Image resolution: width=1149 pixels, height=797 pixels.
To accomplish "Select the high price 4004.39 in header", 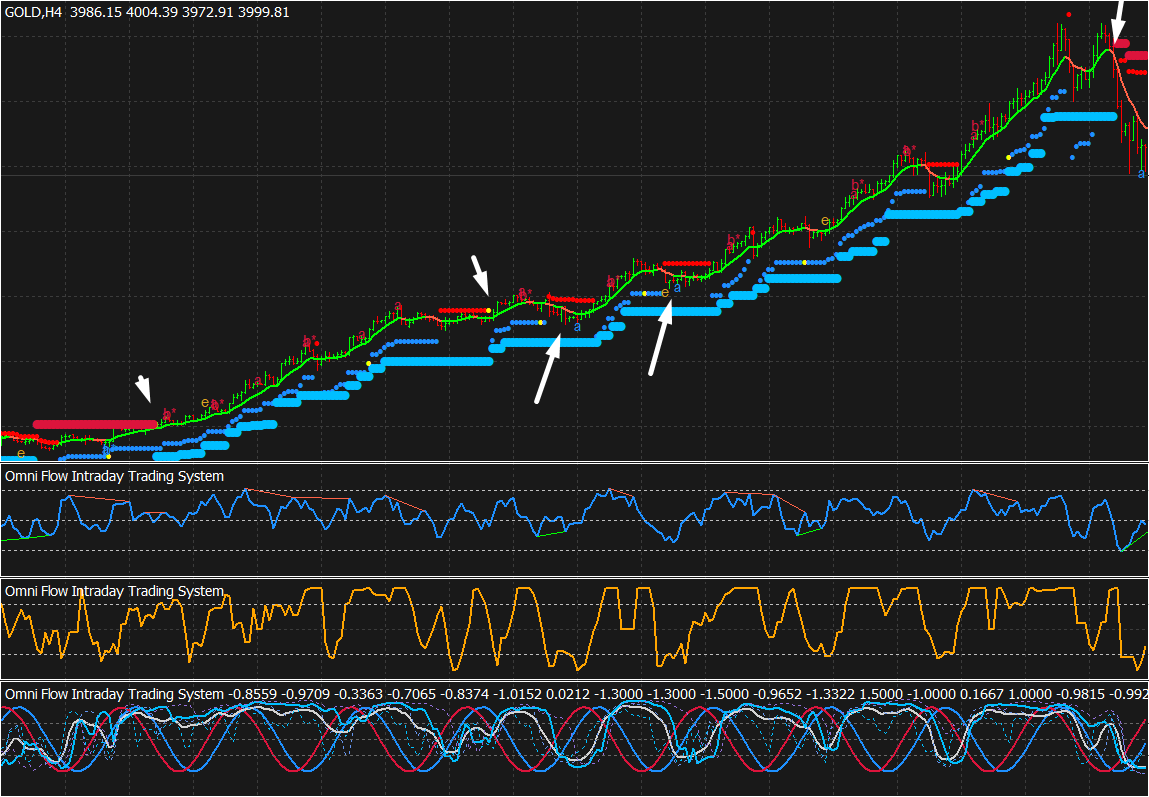I will click(x=152, y=12).
